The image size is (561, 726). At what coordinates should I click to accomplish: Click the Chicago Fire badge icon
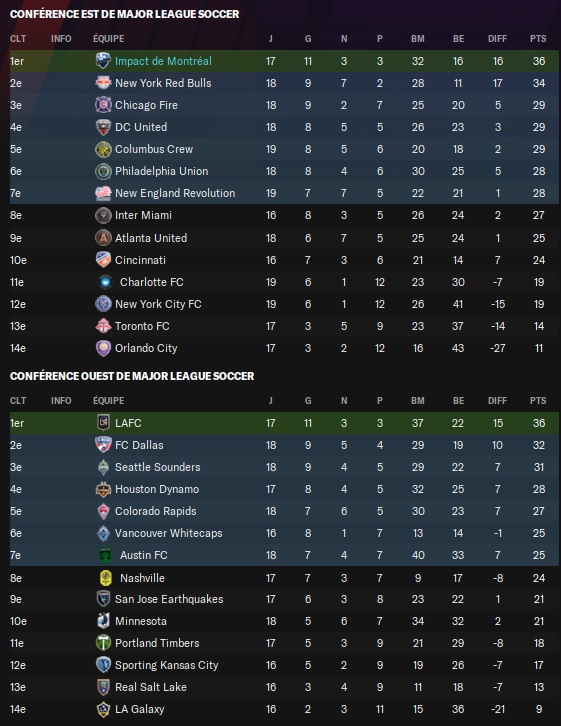tap(103, 105)
